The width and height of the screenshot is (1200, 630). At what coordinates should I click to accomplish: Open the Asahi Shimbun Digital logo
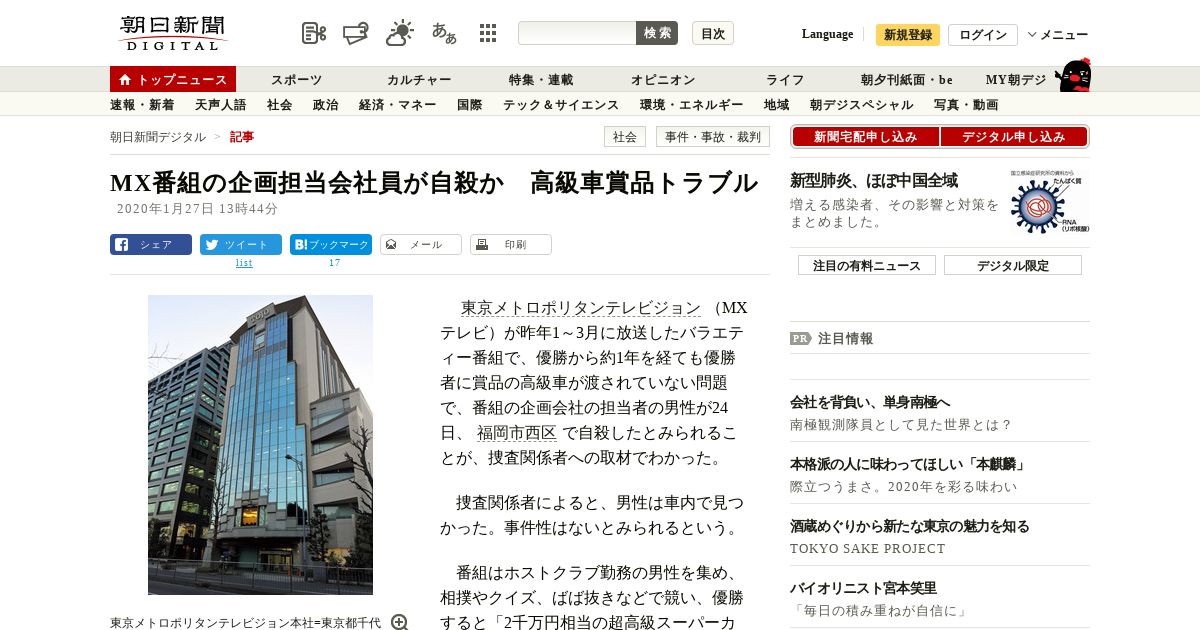coord(173,33)
